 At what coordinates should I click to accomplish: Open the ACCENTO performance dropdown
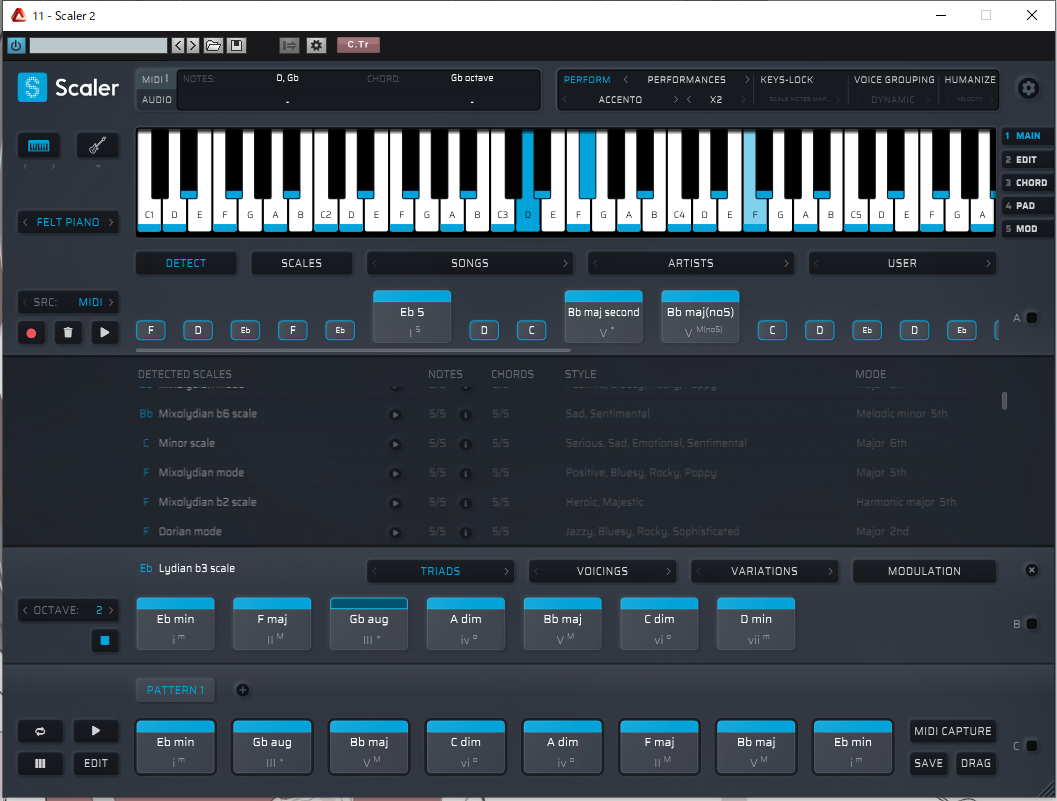(x=620, y=100)
